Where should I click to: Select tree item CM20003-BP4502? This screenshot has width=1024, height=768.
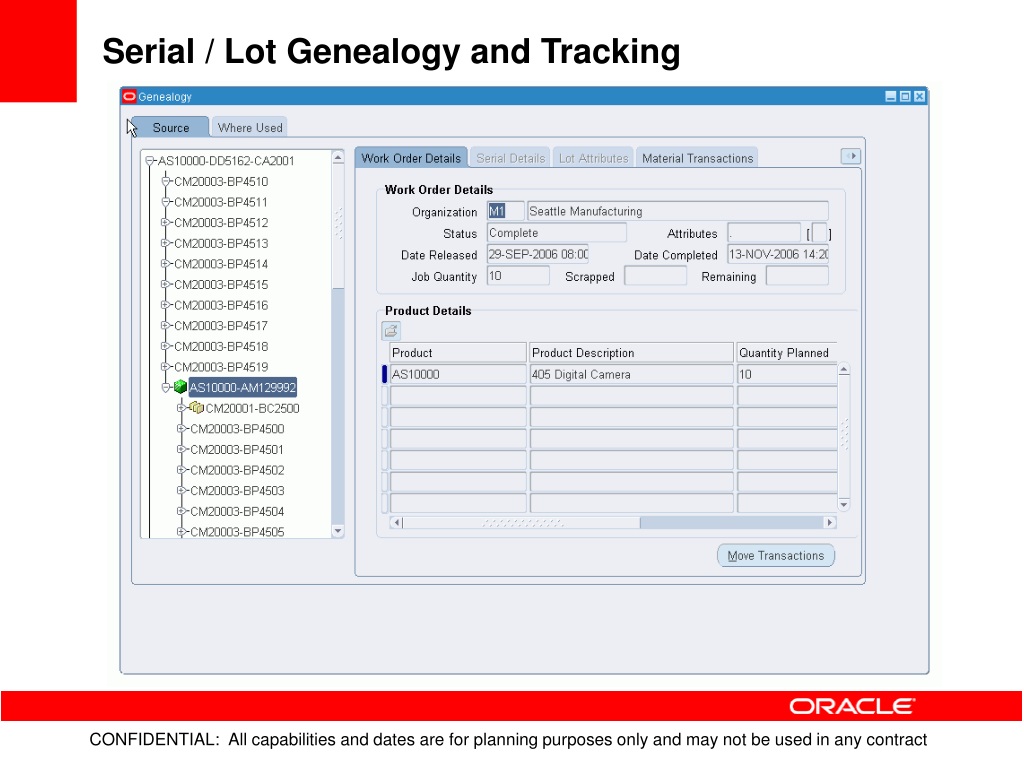click(236, 470)
